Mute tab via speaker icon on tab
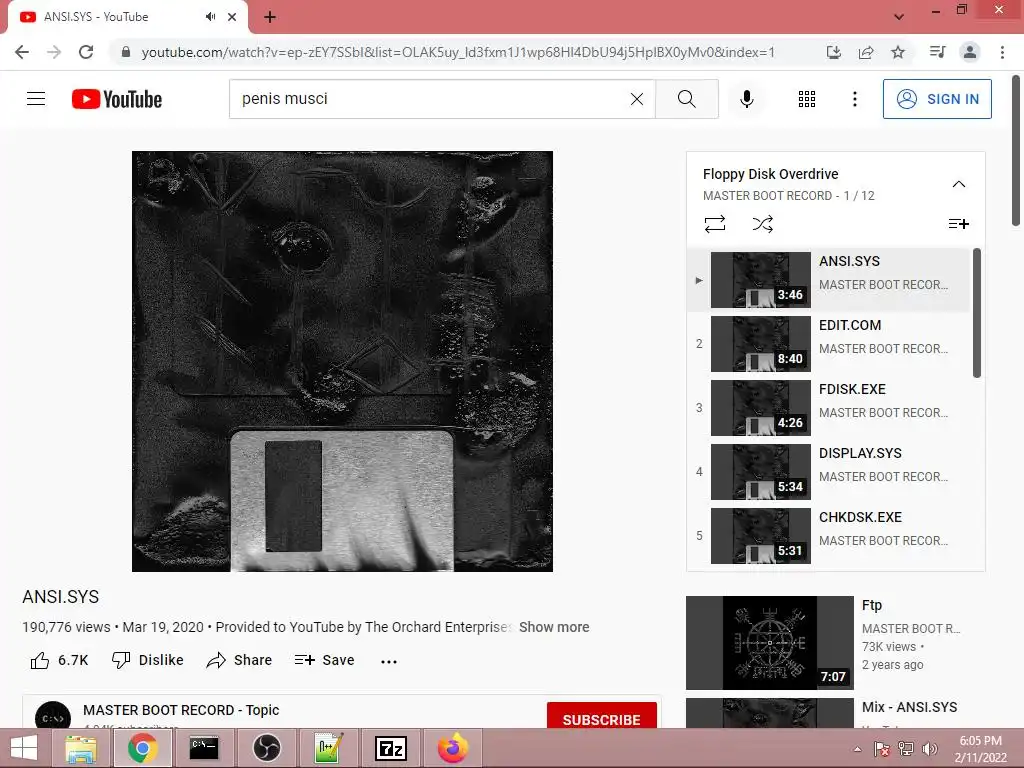The width and height of the screenshot is (1024, 768). click(x=210, y=17)
